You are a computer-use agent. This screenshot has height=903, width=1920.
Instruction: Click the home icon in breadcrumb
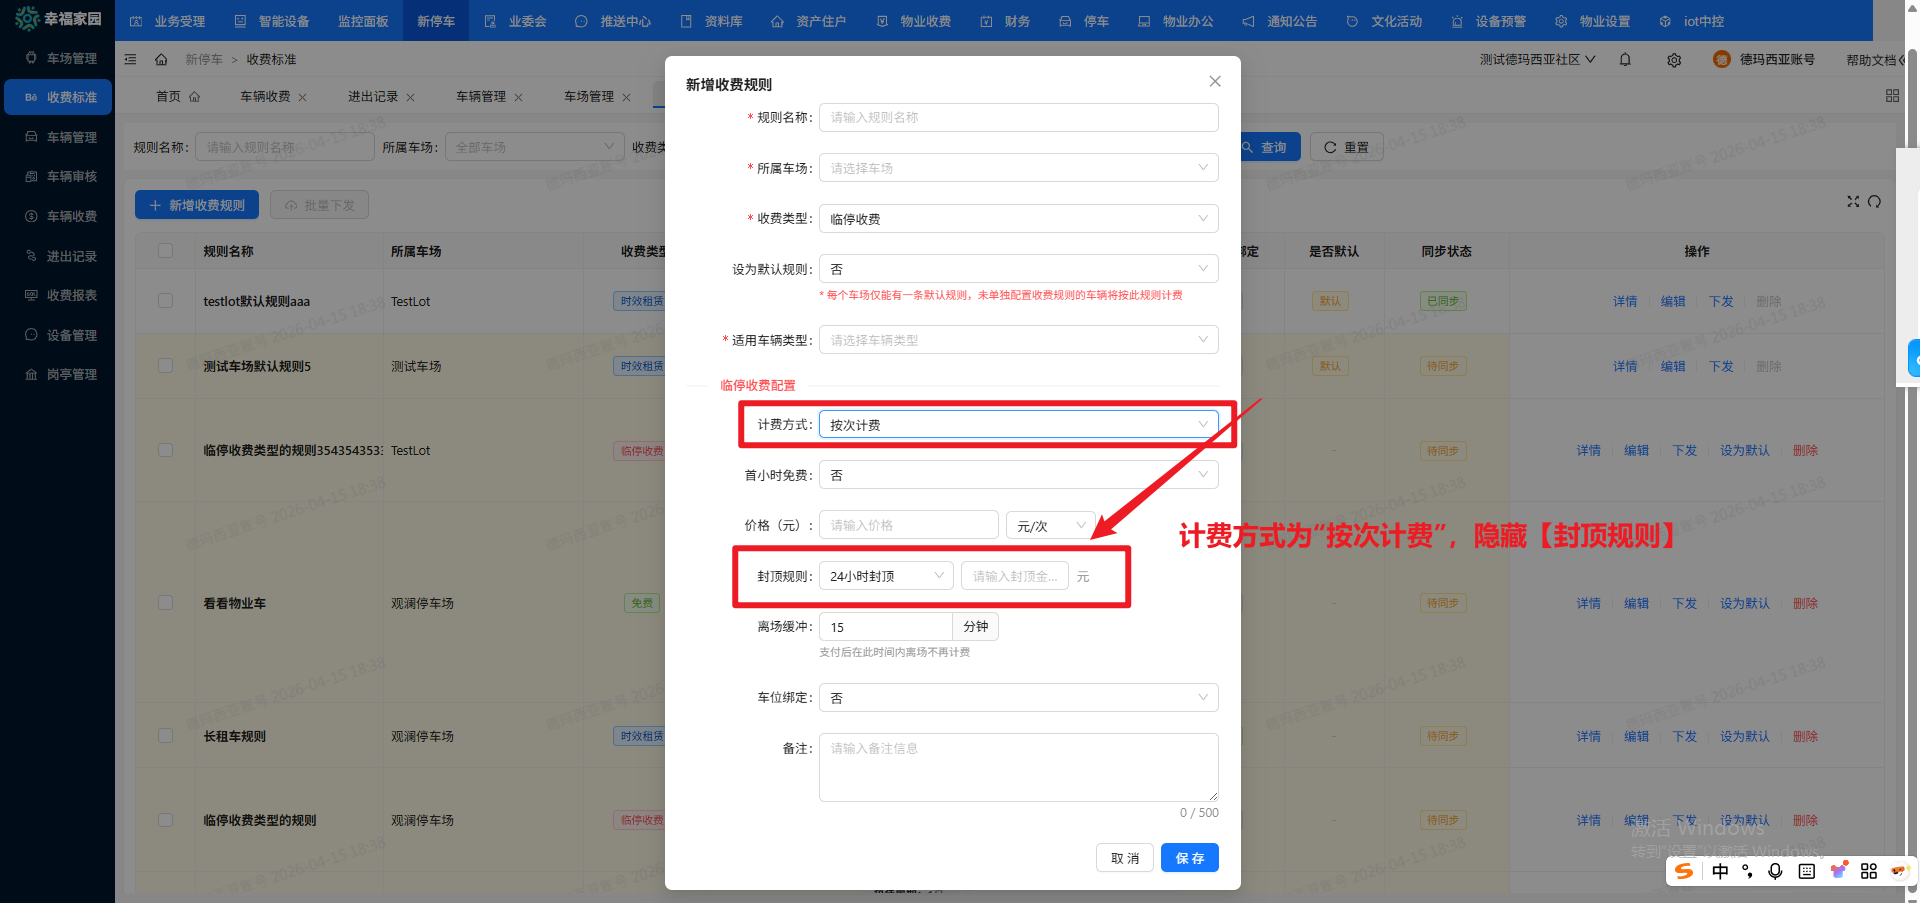pyautogui.click(x=161, y=60)
